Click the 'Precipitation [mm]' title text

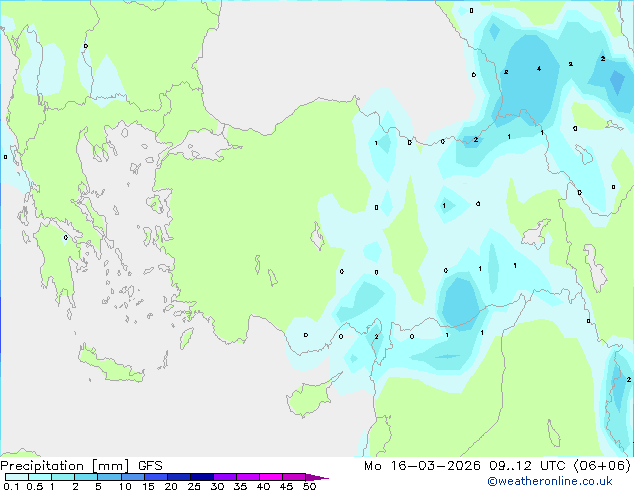[x=65, y=466]
